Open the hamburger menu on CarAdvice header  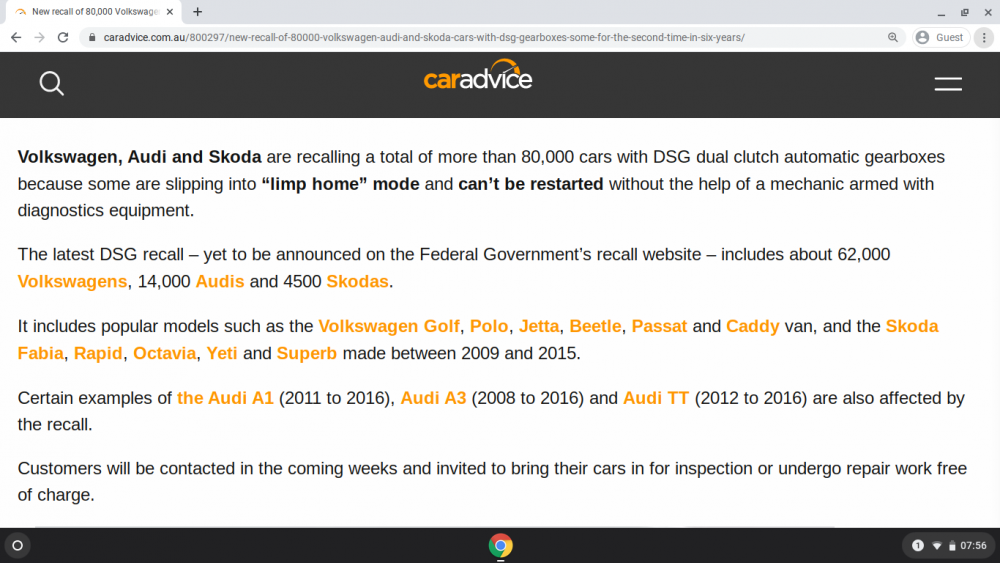(x=948, y=84)
